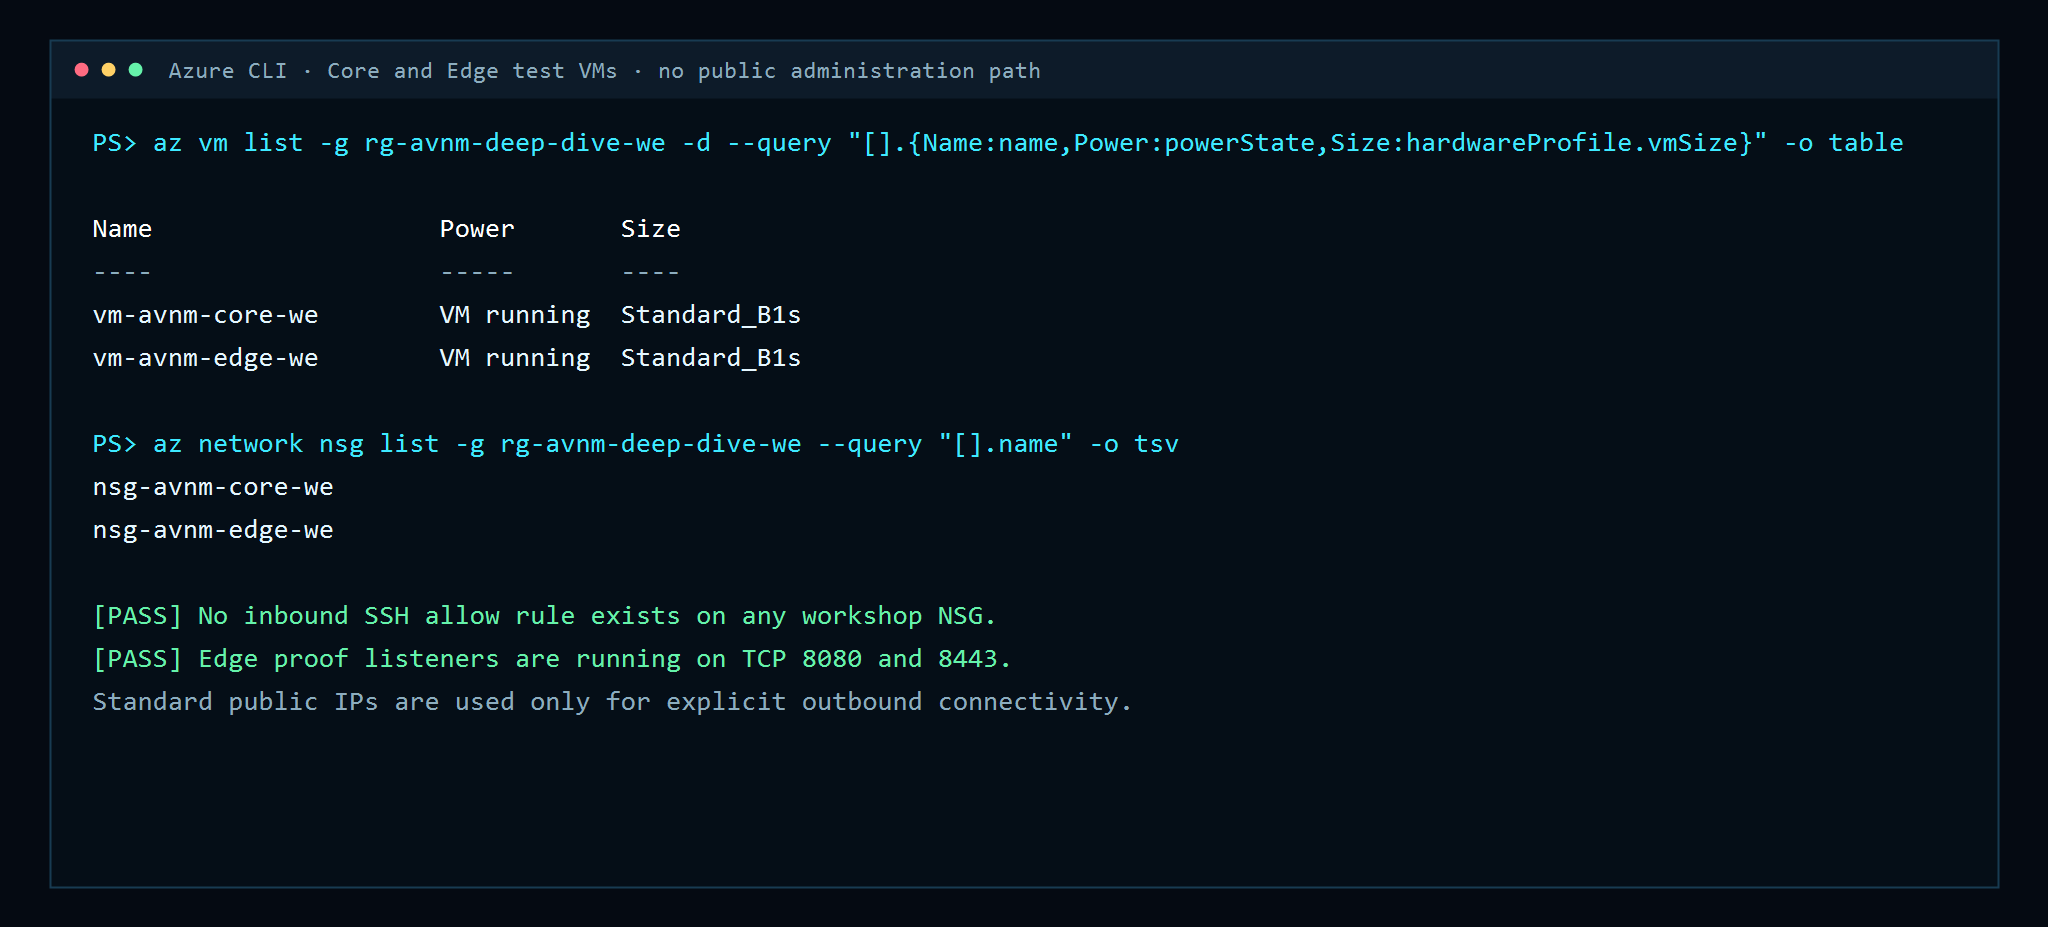The image size is (2048, 927).
Task: Click the yellow minimize dot in title bar
Action: point(109,70)
